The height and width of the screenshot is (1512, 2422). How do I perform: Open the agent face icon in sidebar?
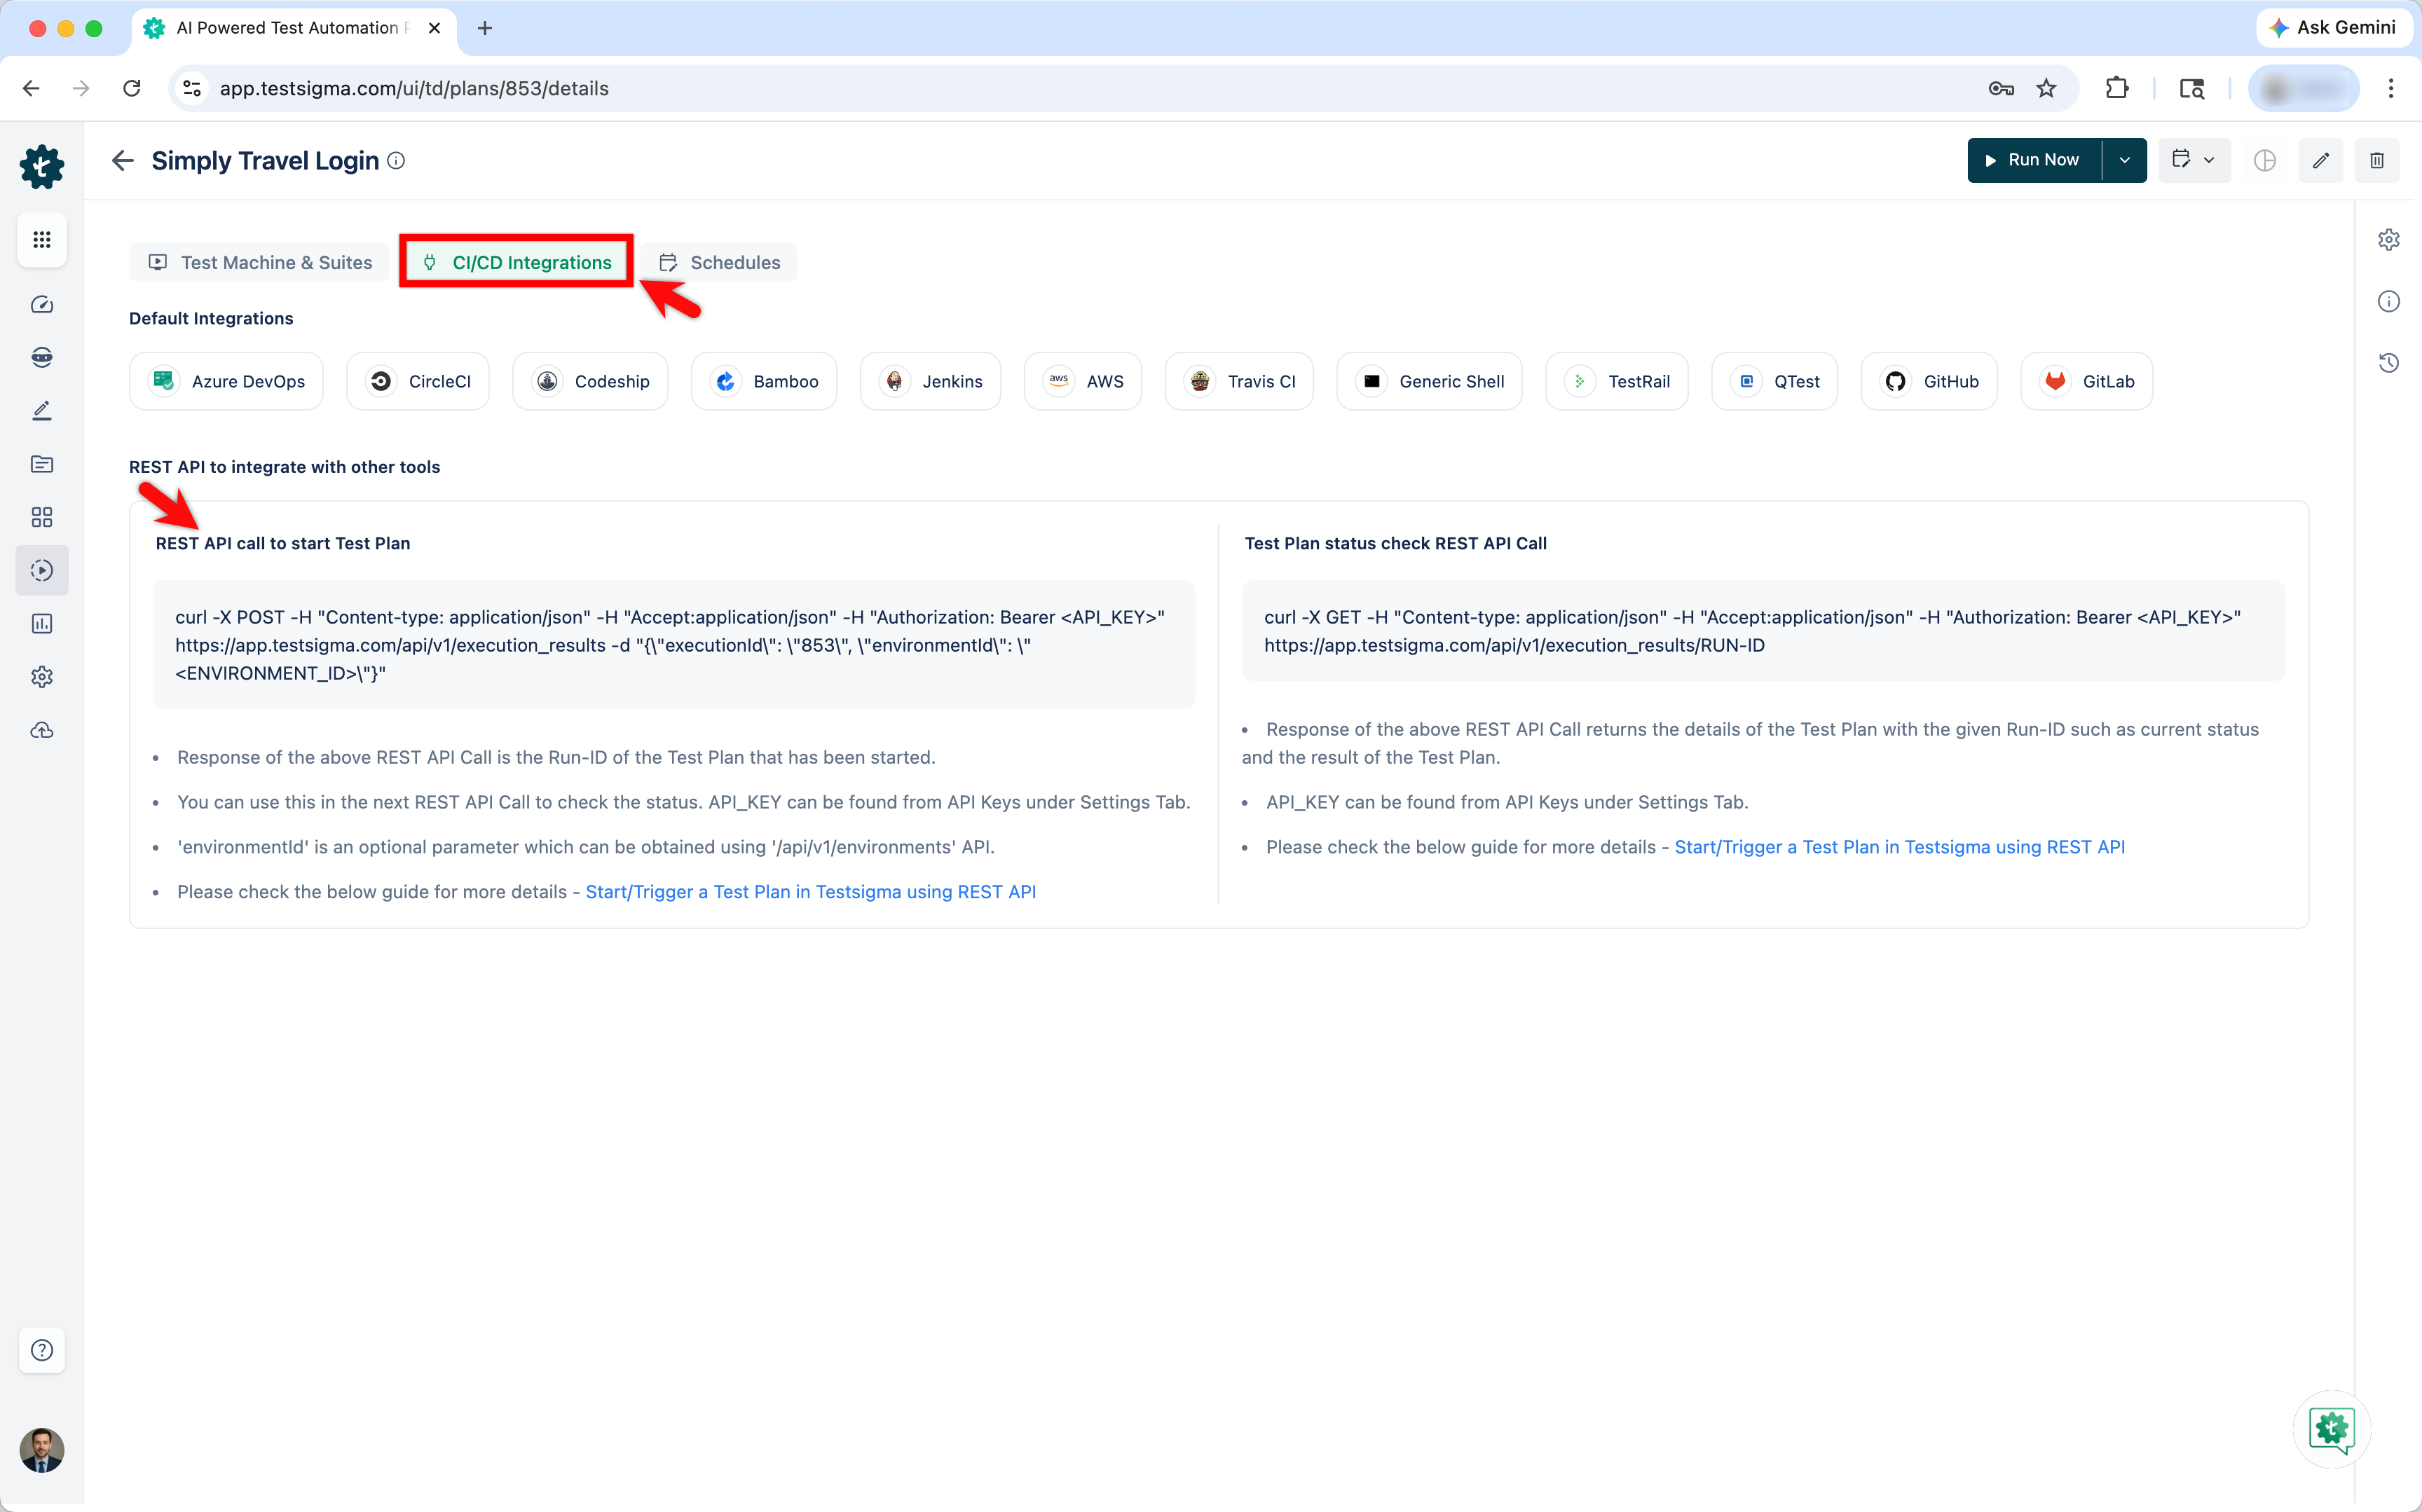[42, 358]
